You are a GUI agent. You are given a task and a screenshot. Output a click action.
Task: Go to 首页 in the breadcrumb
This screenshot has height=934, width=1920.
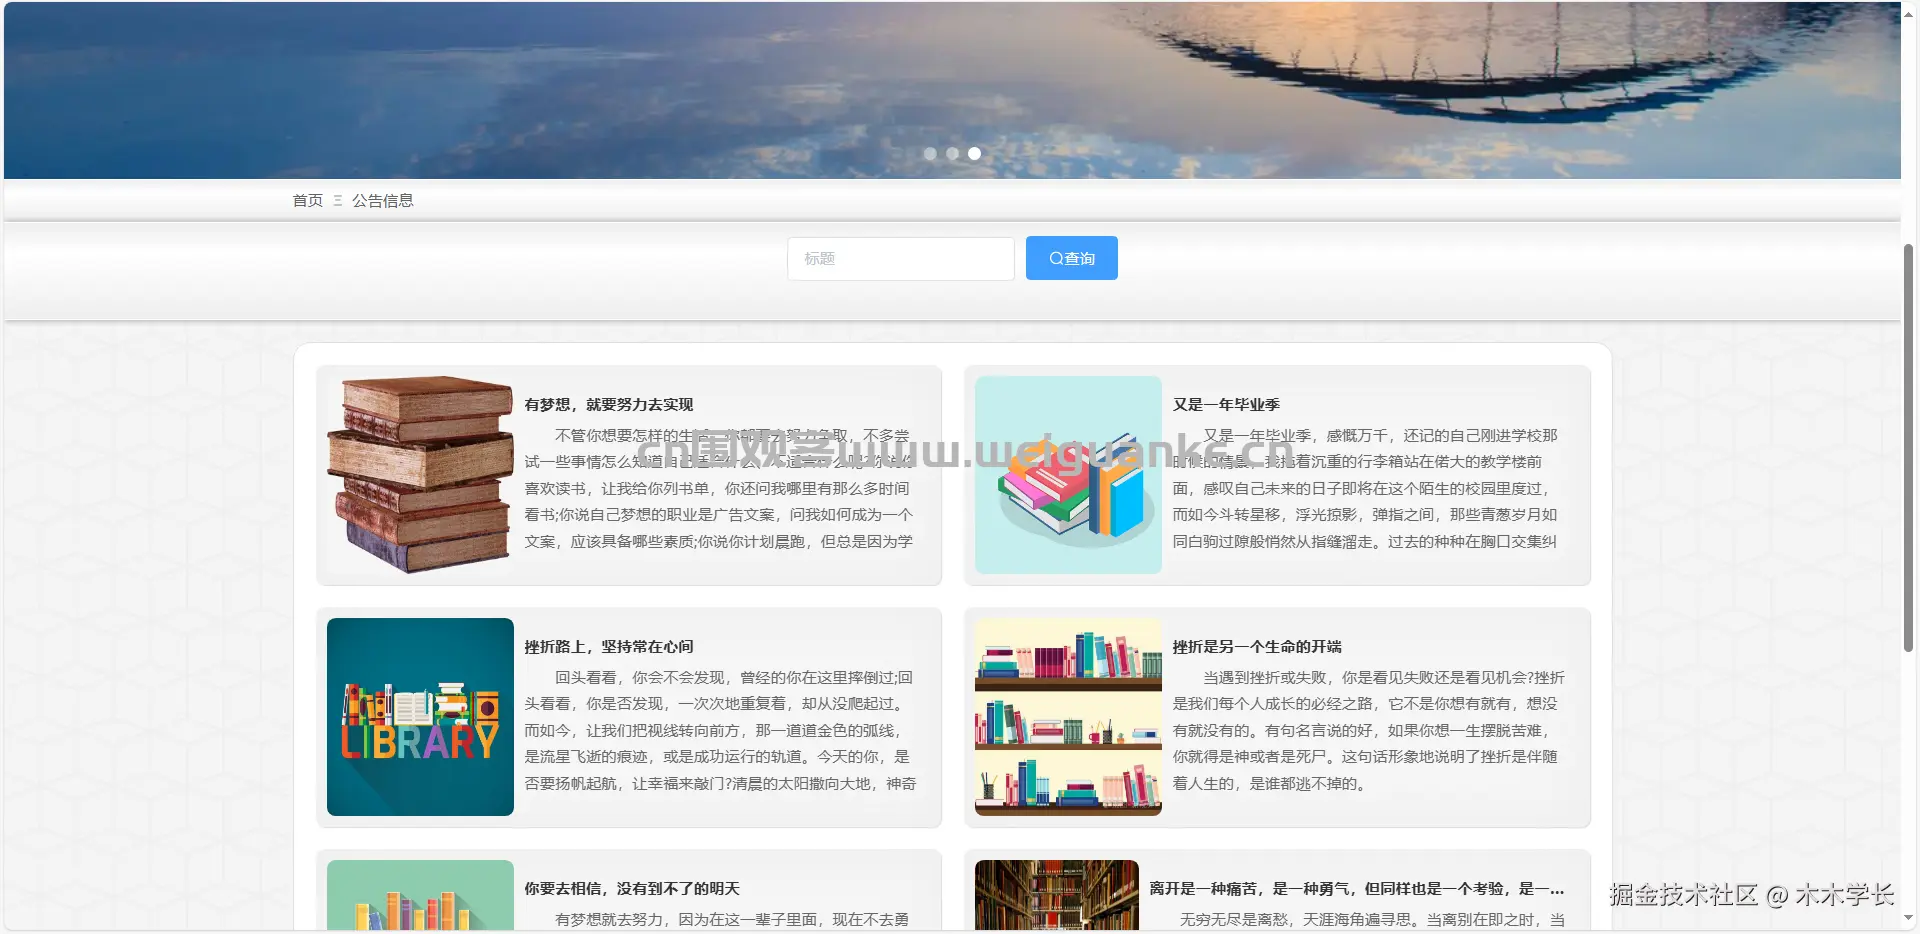pyautogui.click(x=307, y=201)
